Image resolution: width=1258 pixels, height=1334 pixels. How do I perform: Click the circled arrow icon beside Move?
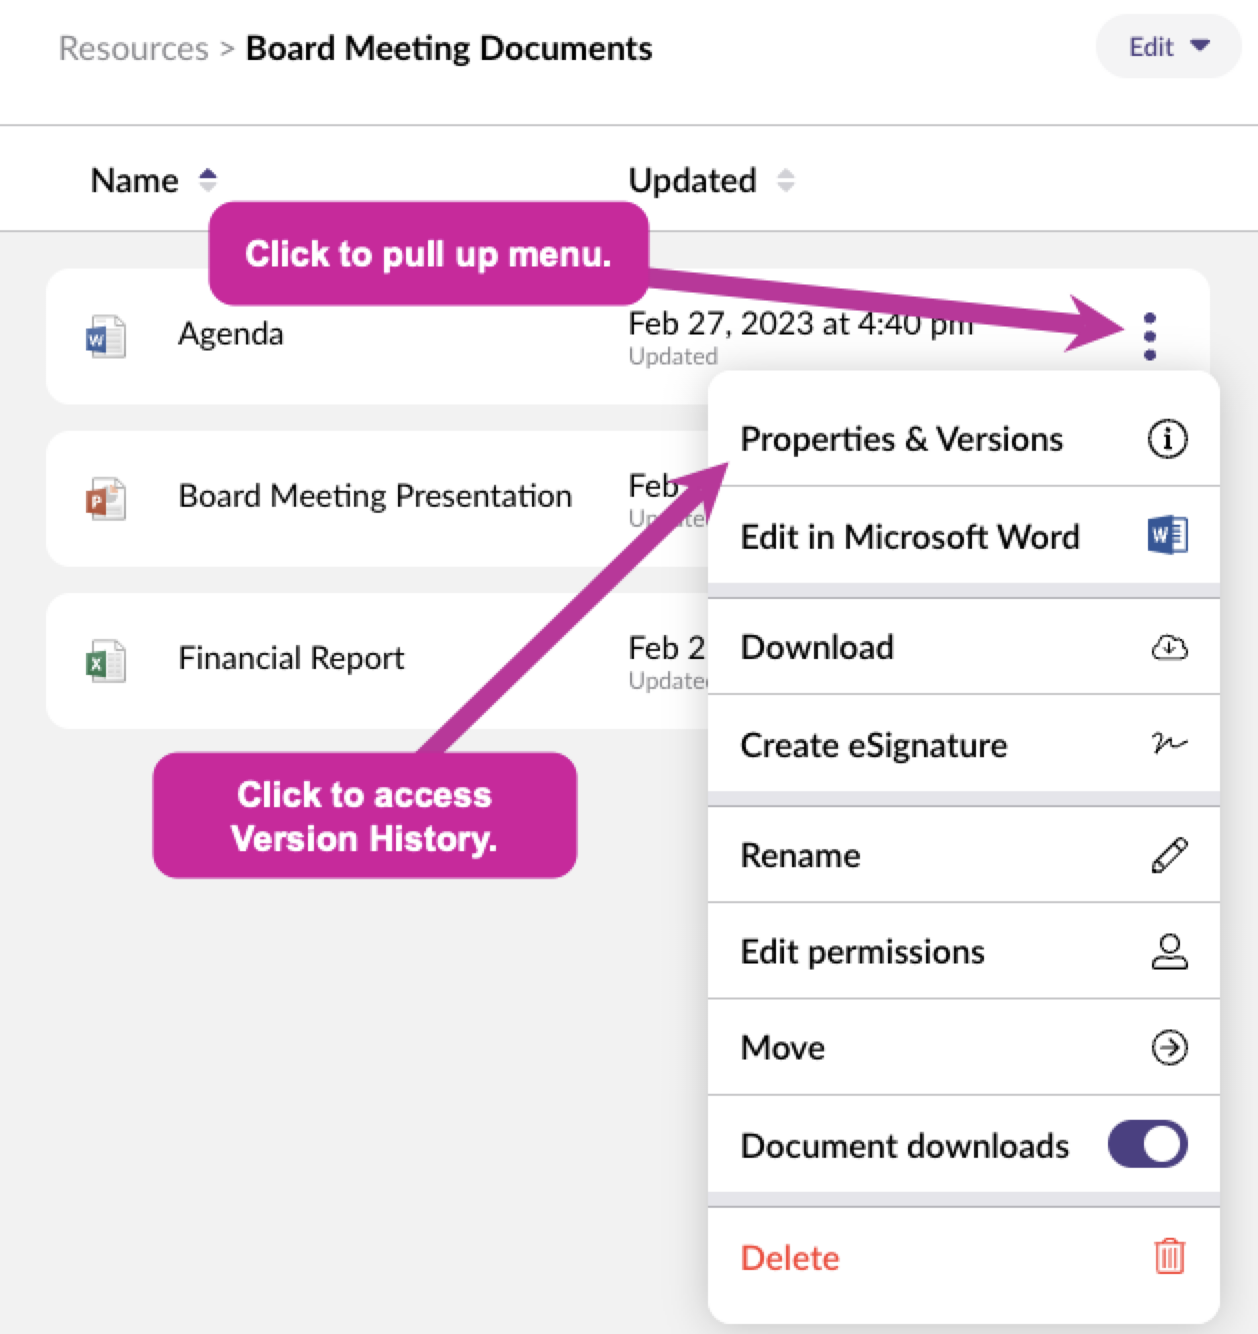click(1169, 1047)
